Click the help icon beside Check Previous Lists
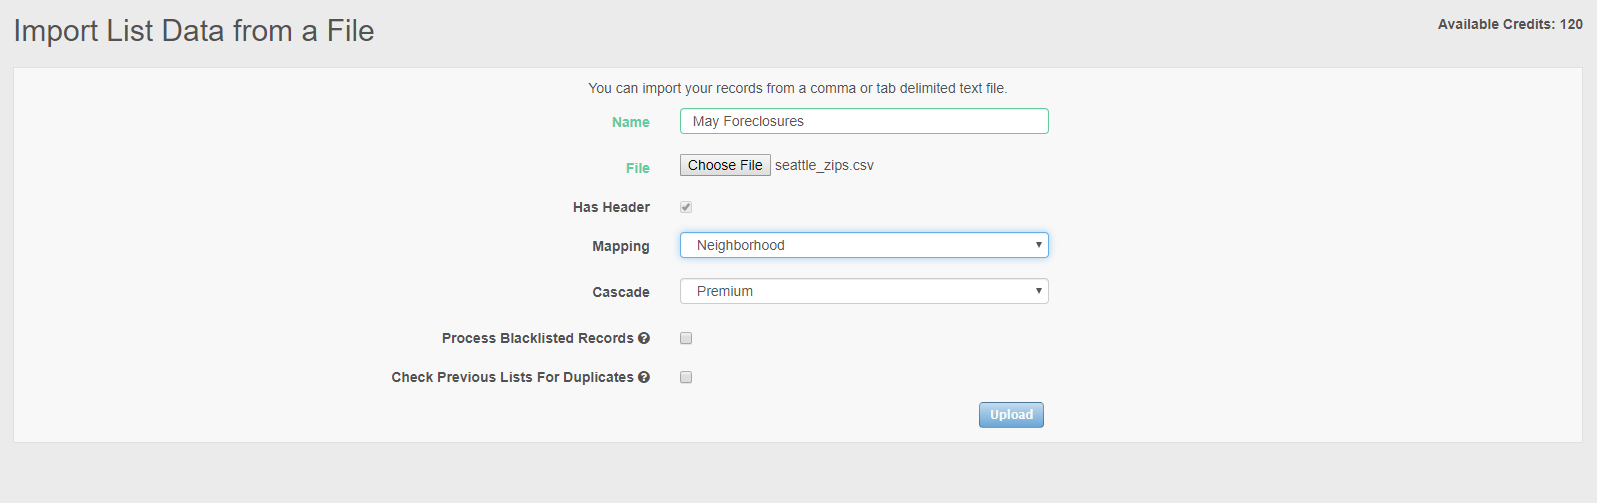 pyautogui.click(x=644, y=377)
